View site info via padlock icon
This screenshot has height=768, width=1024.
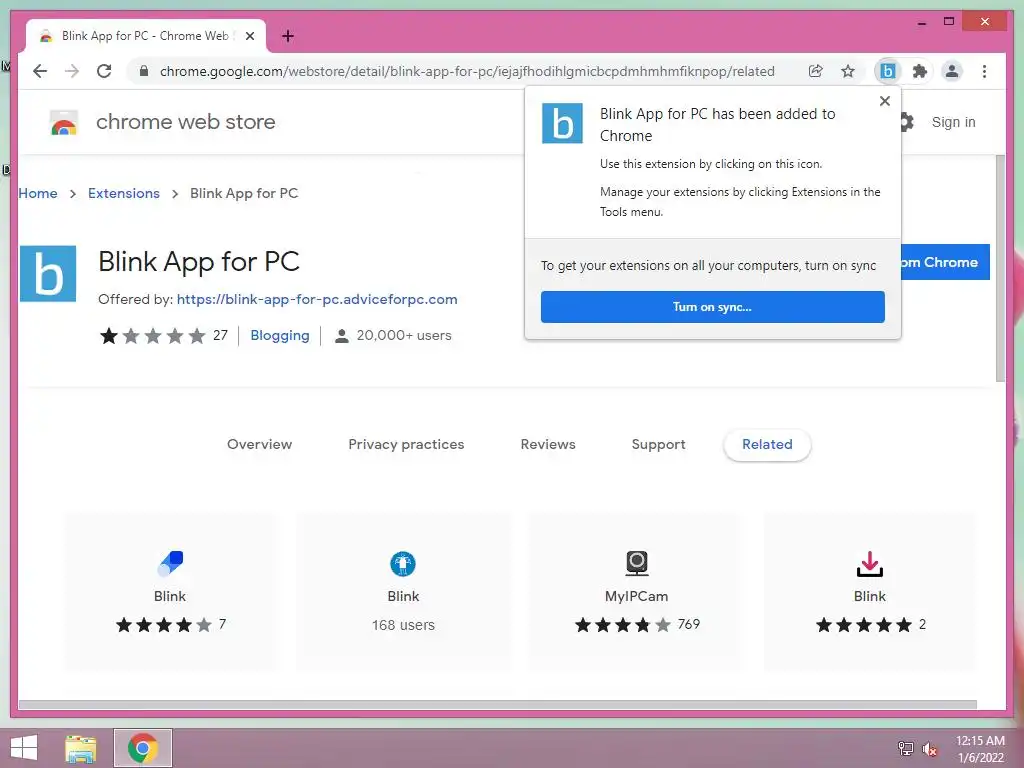coord(144,71)
